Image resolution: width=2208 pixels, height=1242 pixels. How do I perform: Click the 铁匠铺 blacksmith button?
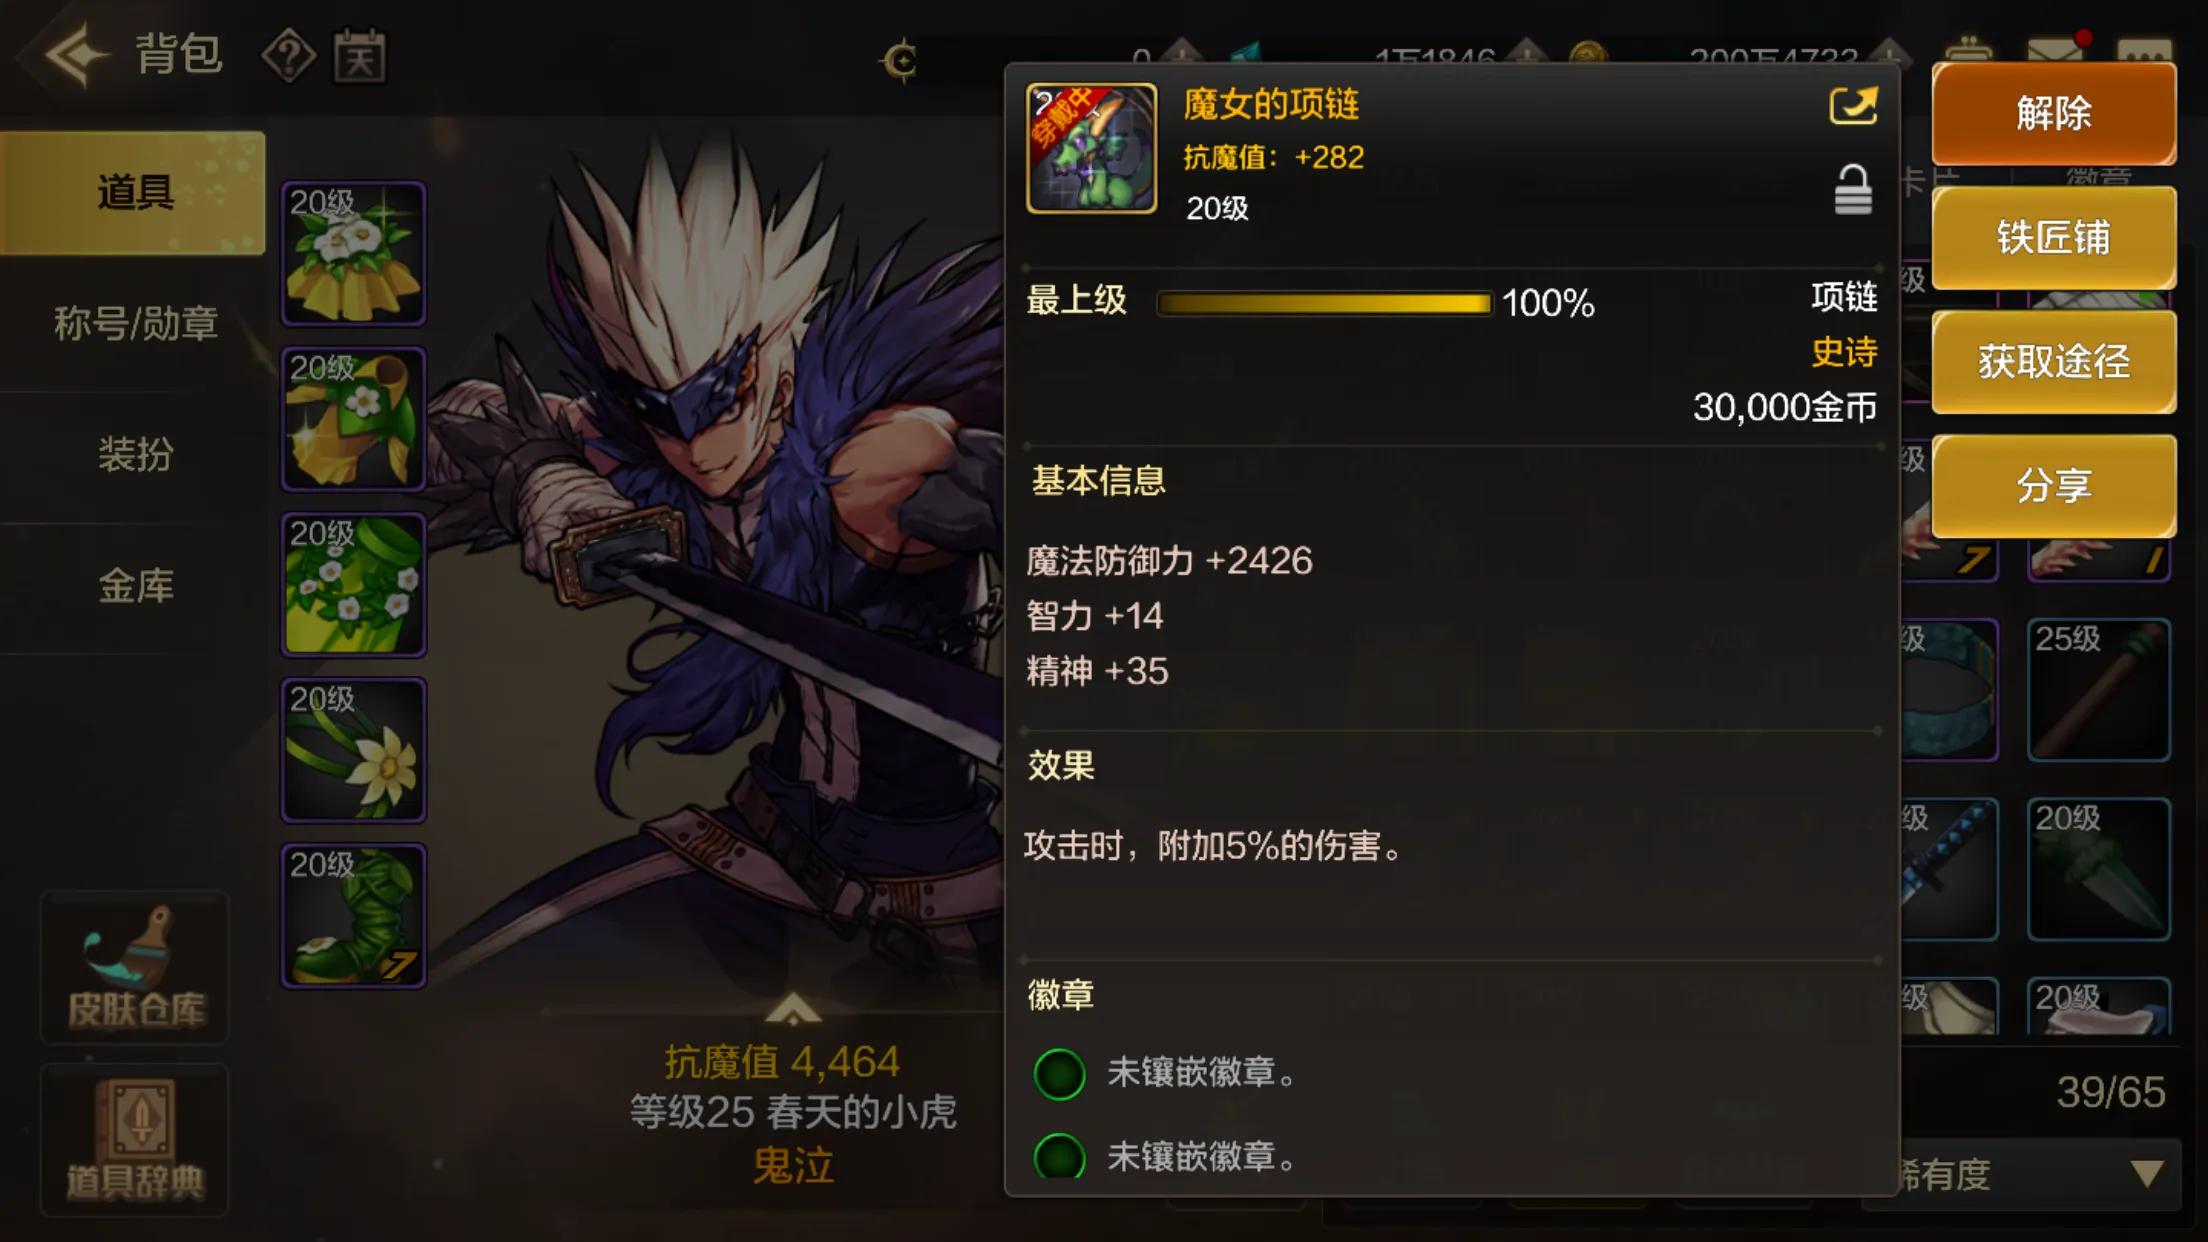click(2054, 237)
